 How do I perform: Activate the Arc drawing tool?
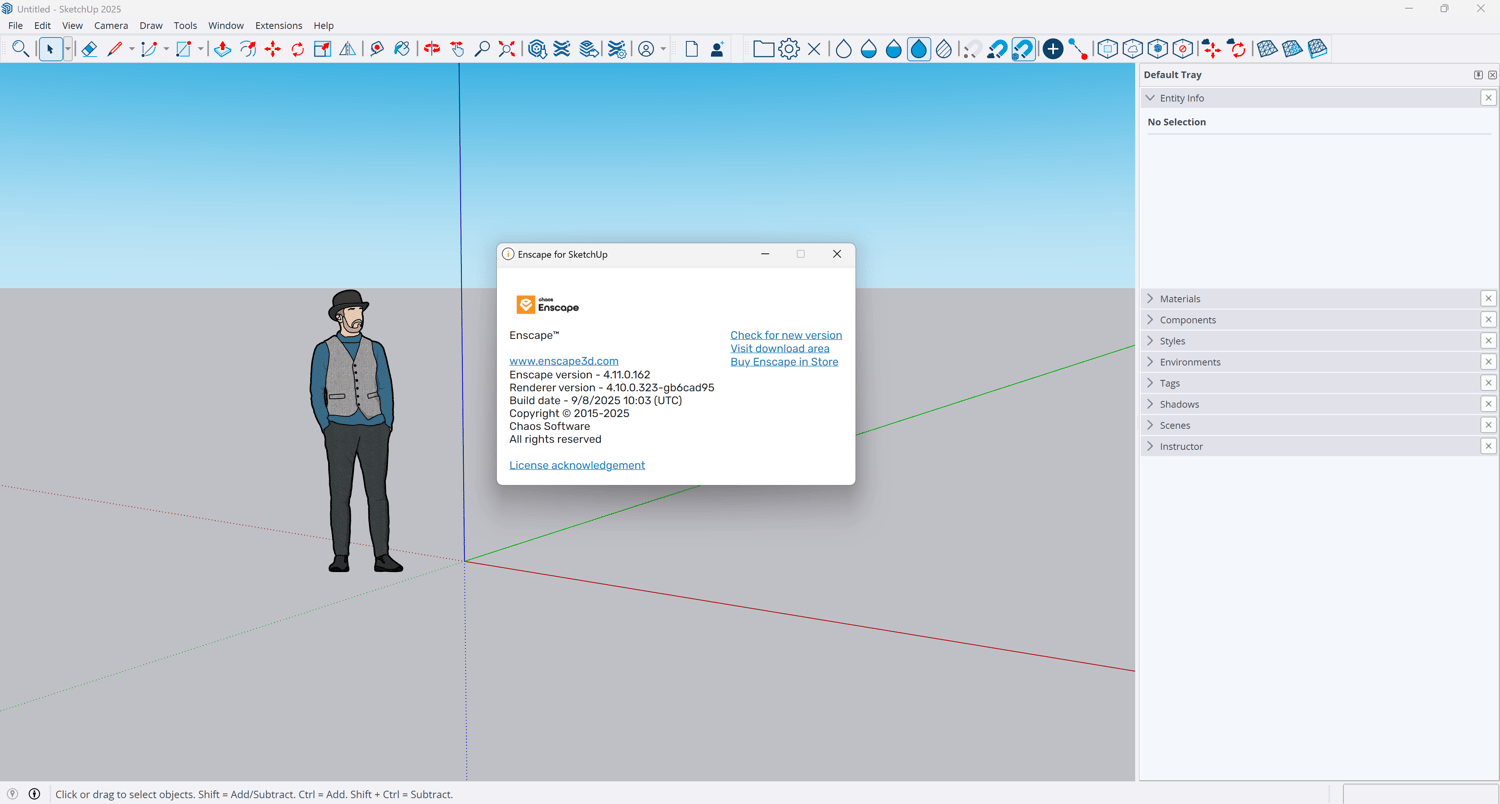[149, 49]
